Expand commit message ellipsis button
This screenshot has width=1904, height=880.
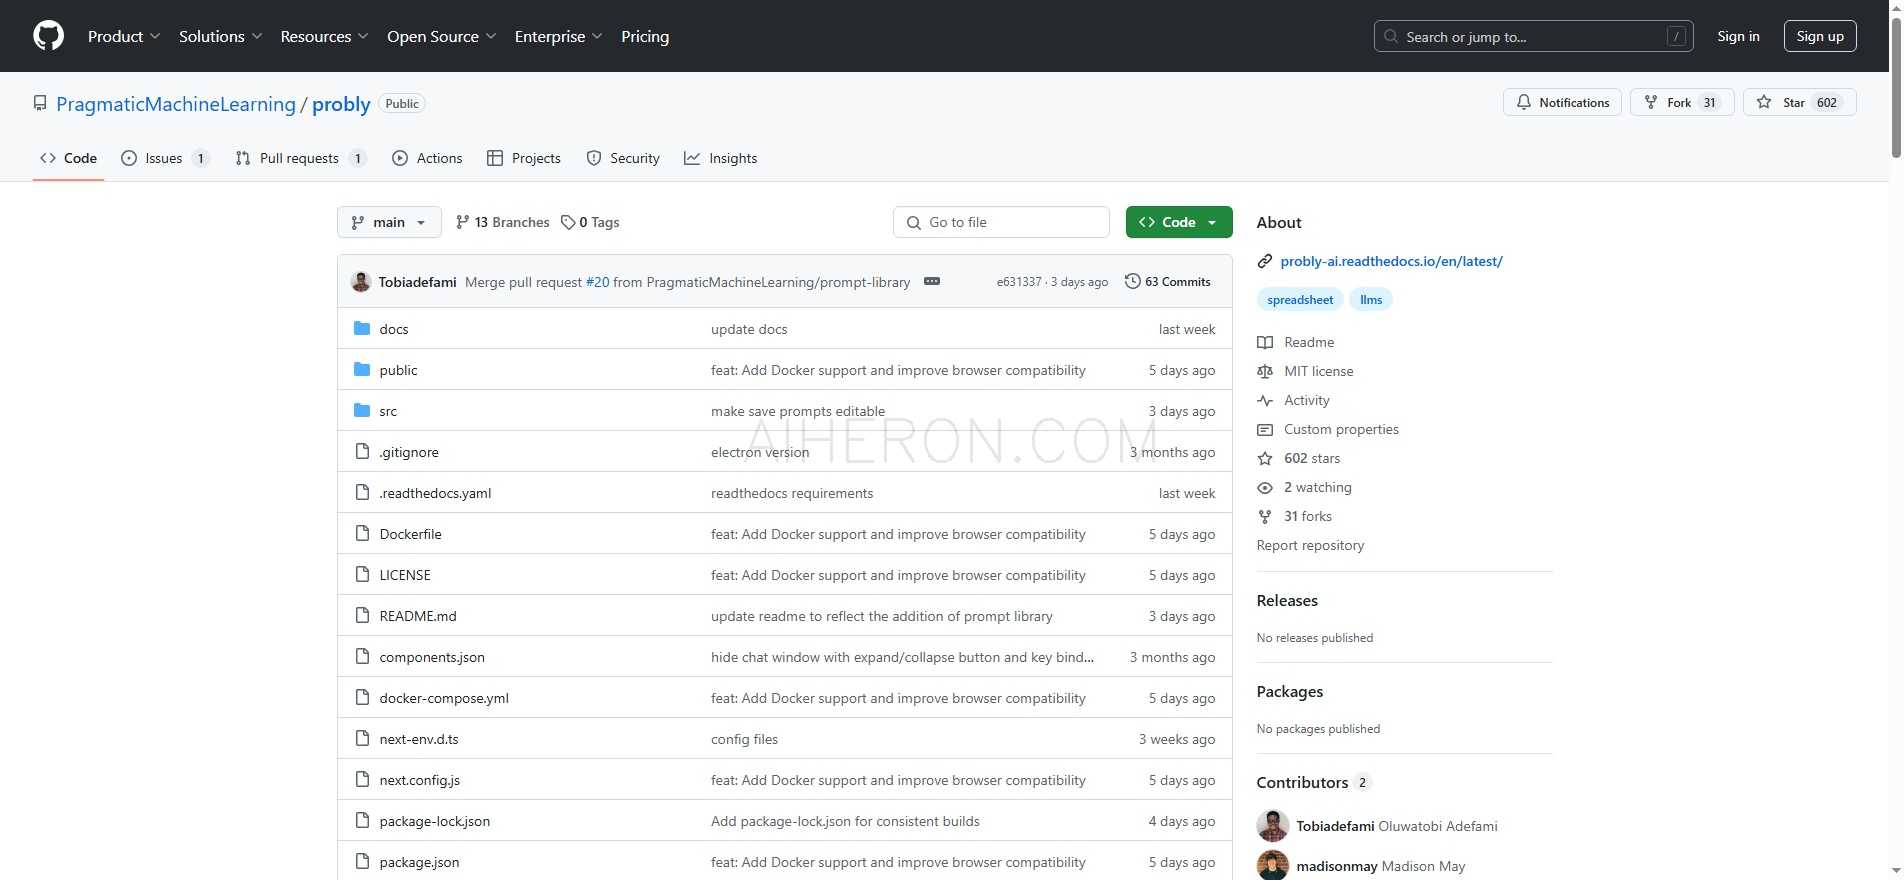click(932, 281)
